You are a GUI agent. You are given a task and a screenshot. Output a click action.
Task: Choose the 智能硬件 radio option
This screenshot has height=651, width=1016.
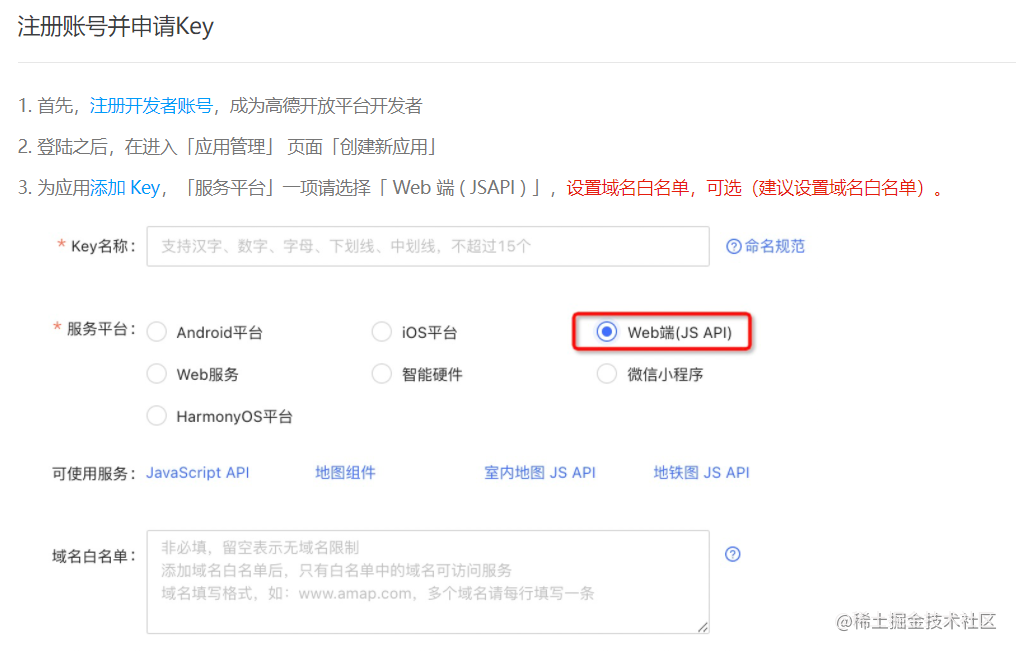click(x=382, y=374)
